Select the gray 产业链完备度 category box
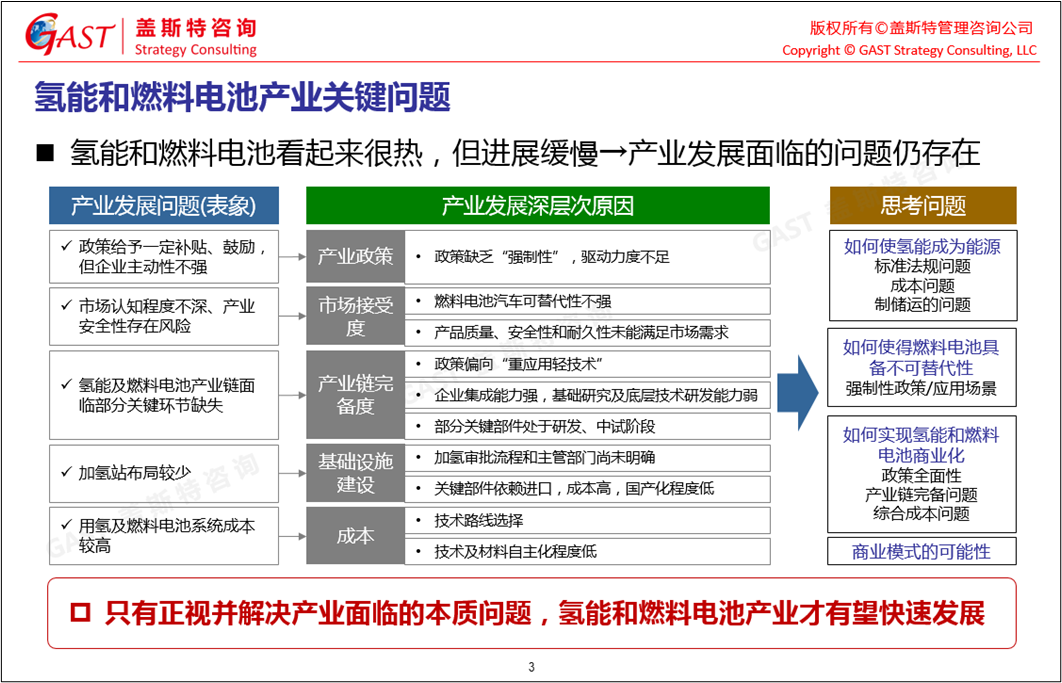The image size is (1062, 683). [355, 395]
